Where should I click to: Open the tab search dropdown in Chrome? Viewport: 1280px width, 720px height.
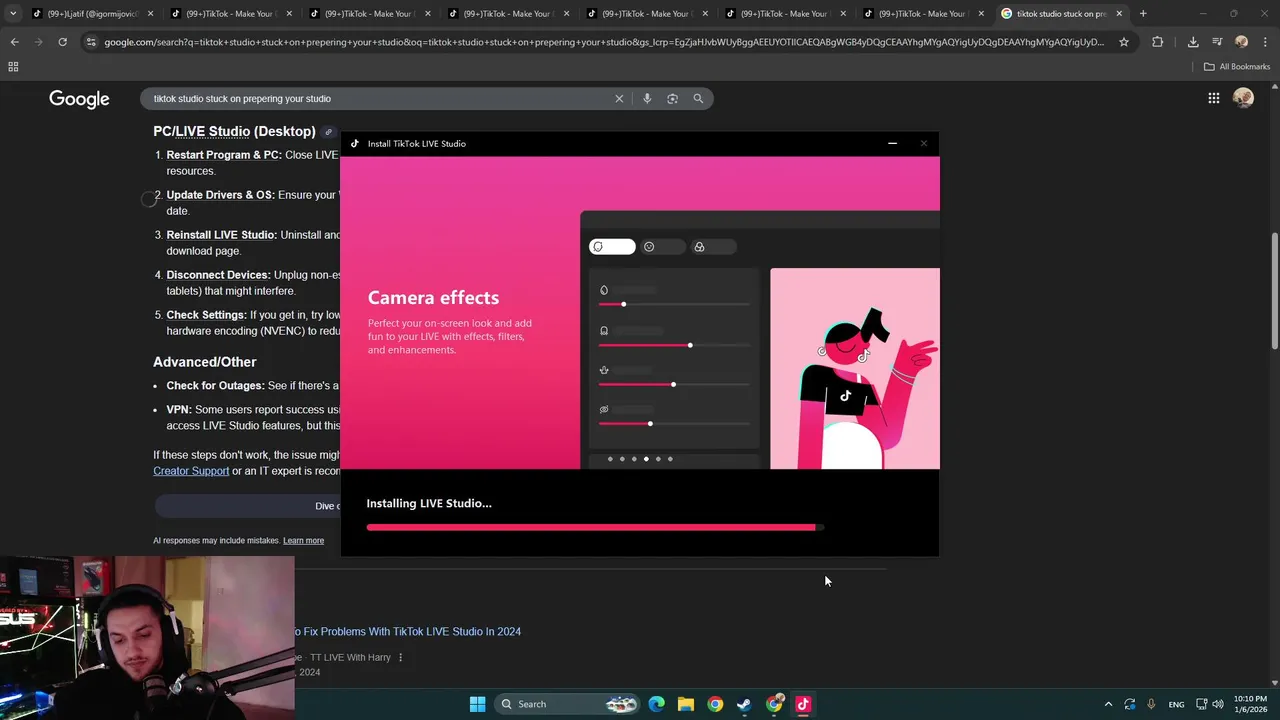tap(12, 14)
